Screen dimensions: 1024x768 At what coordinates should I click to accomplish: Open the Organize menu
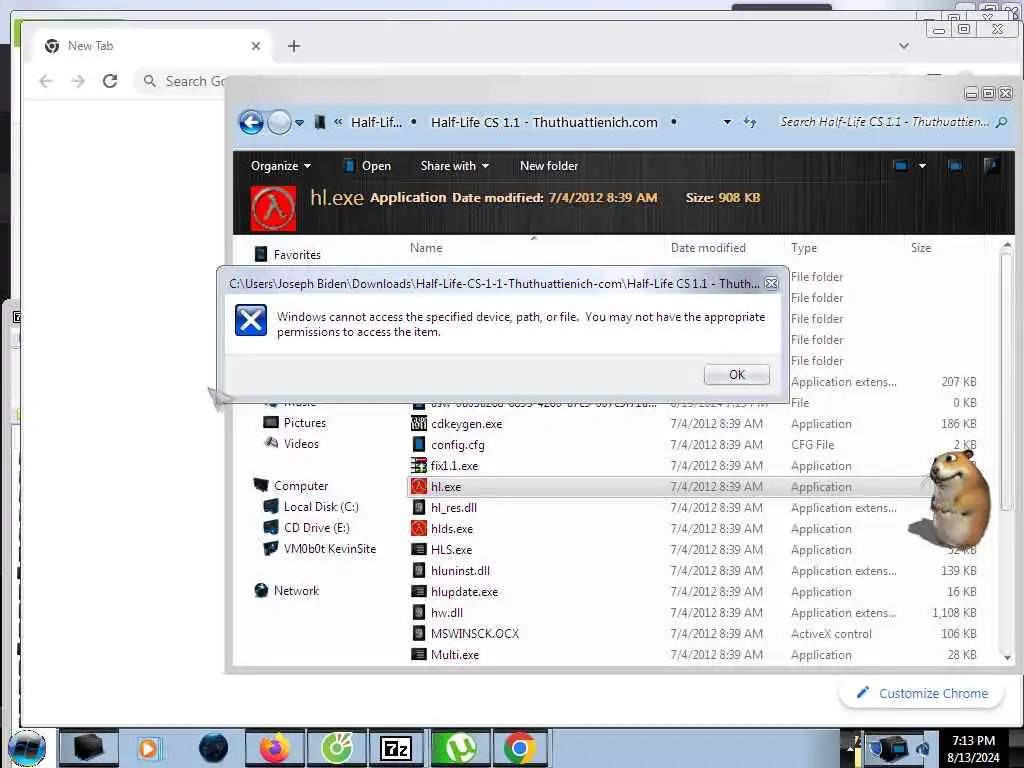[280, 166]
